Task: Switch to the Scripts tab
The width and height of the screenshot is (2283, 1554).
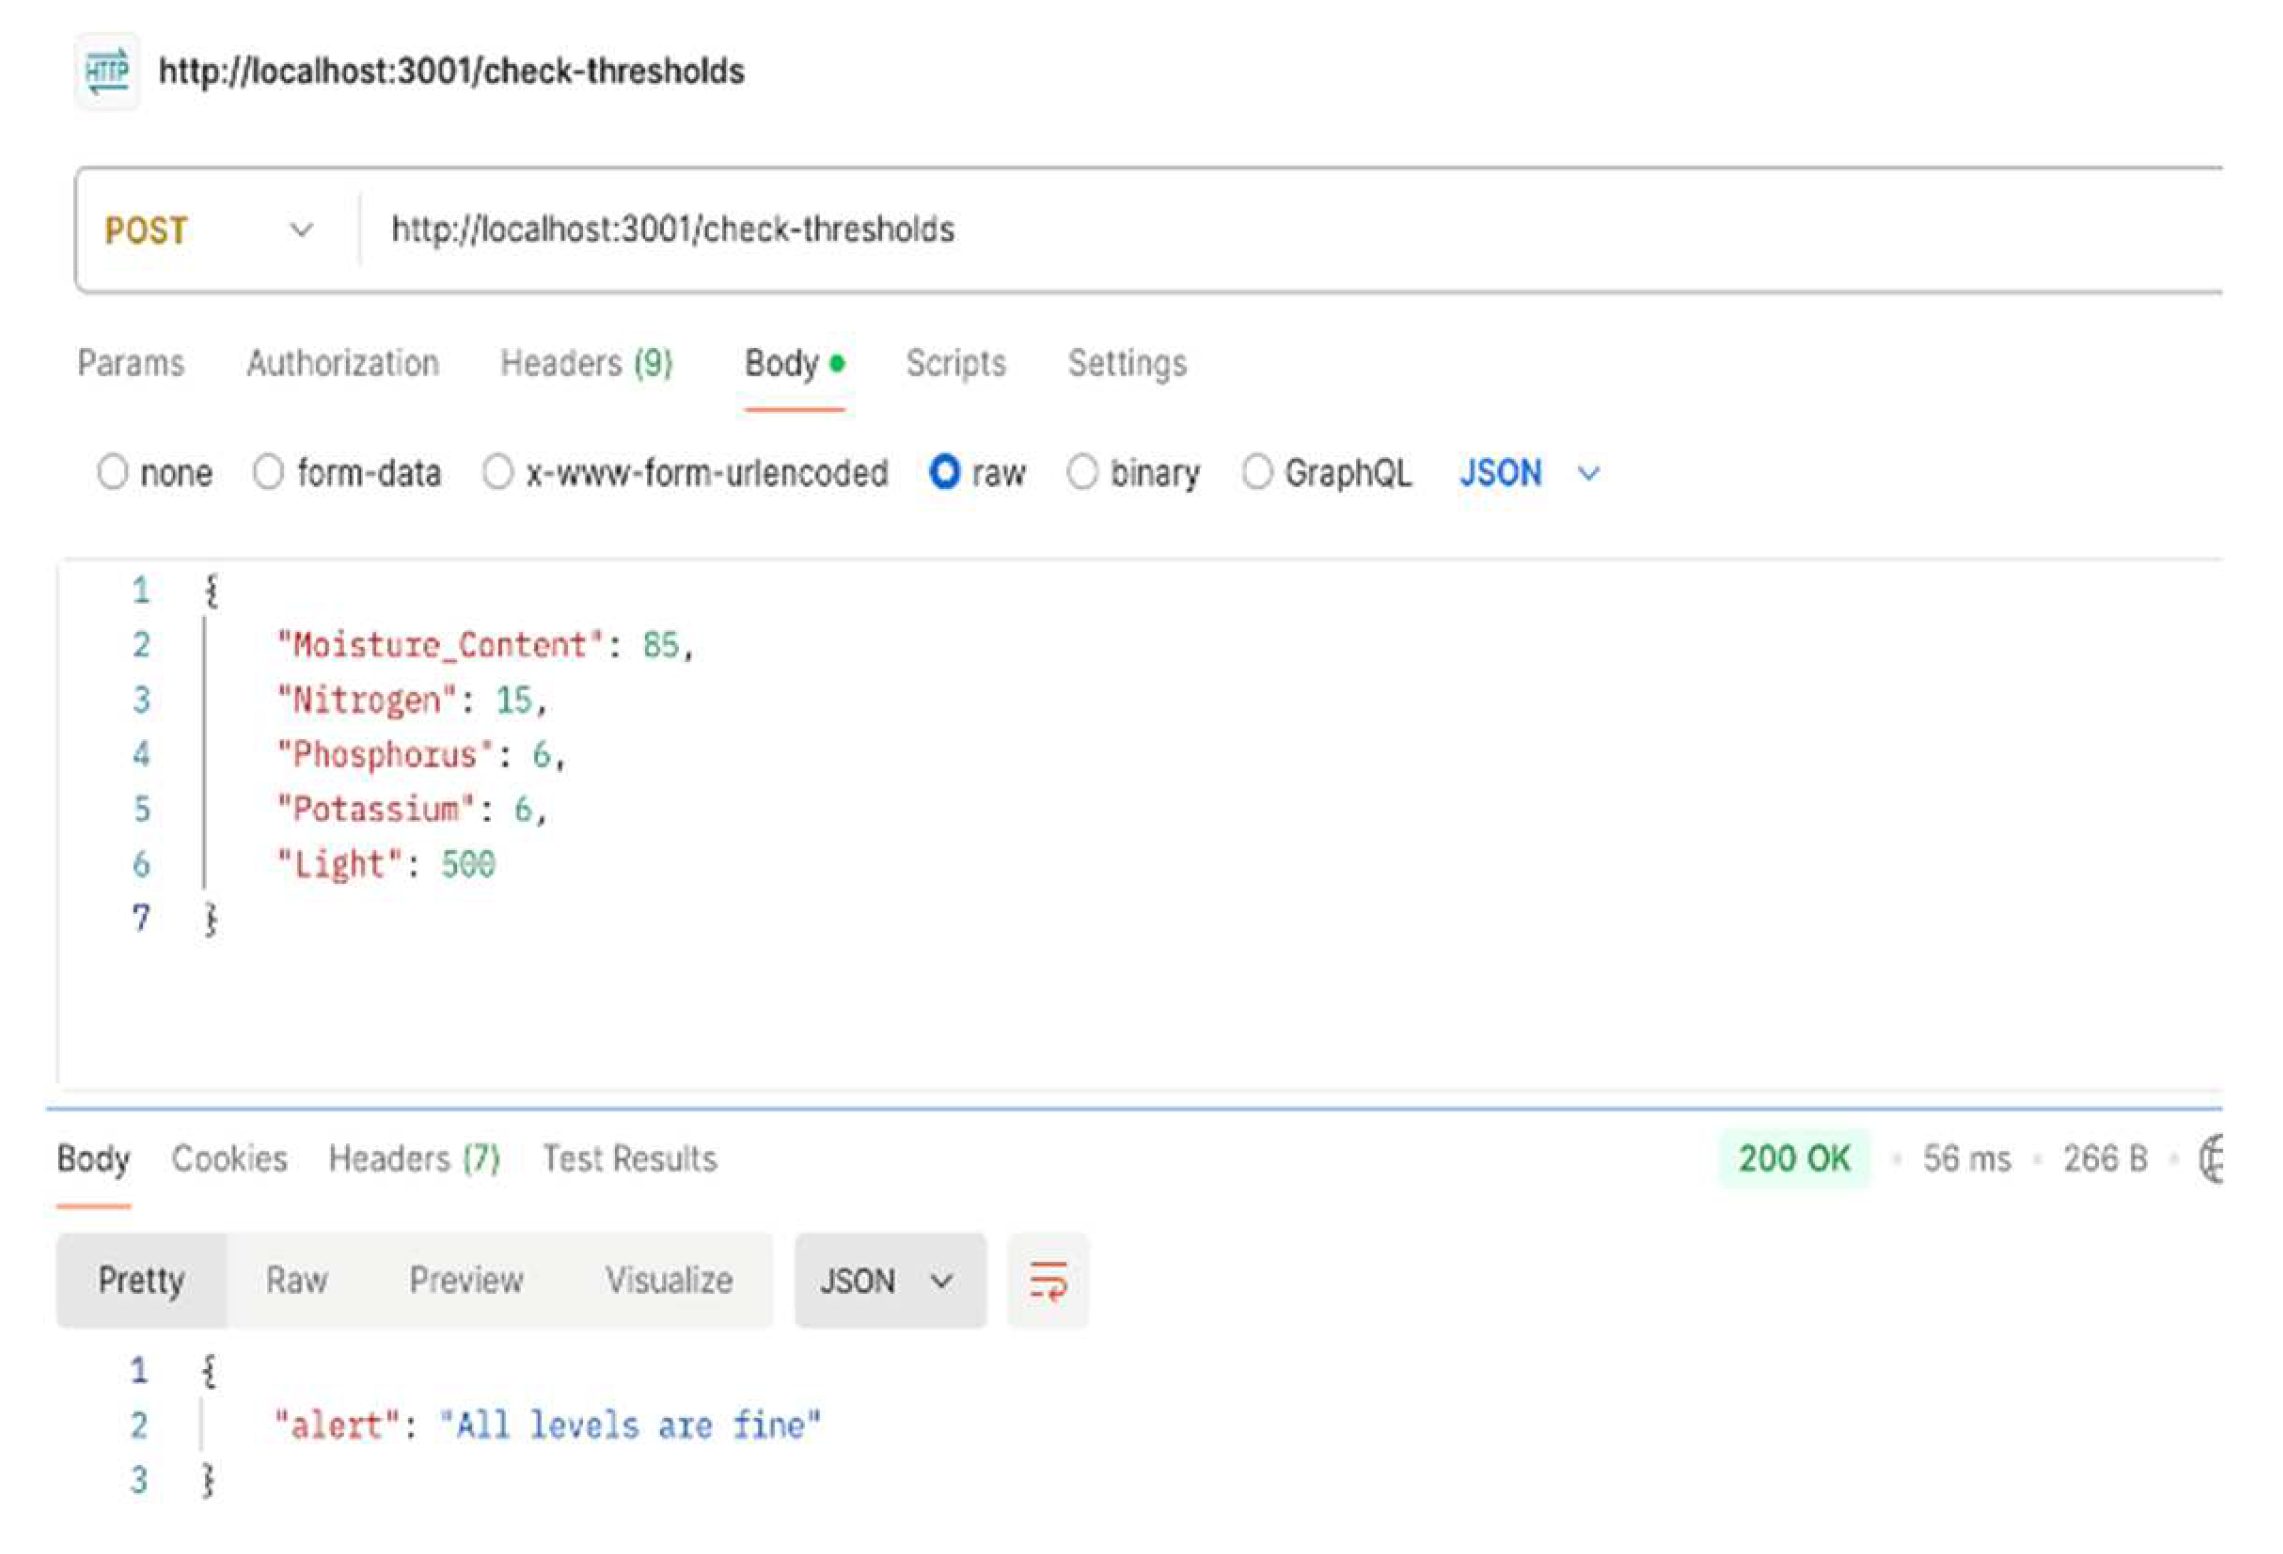Action: coord(957,363)
